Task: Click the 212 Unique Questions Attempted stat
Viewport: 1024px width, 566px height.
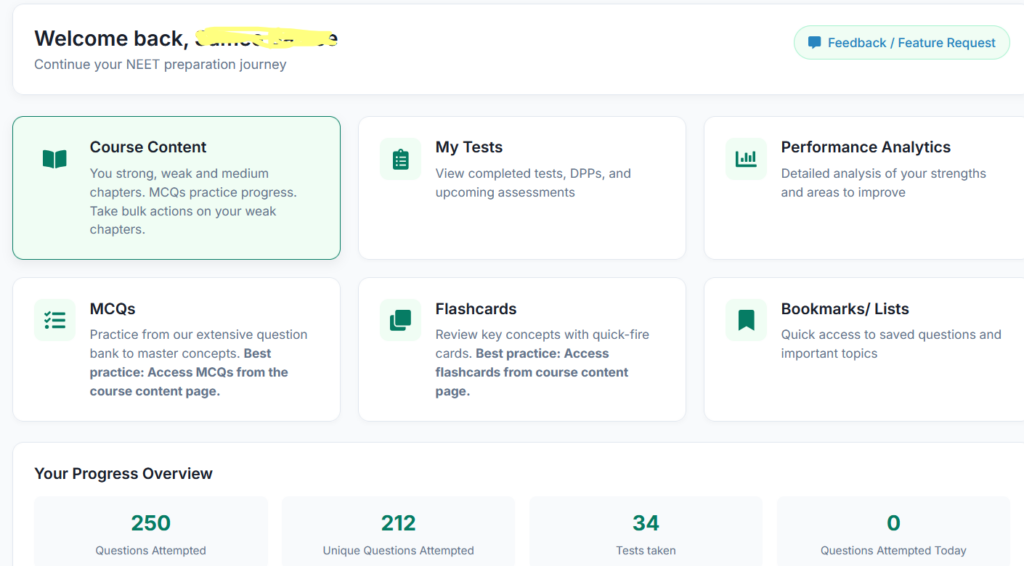Action: [398, 531]
